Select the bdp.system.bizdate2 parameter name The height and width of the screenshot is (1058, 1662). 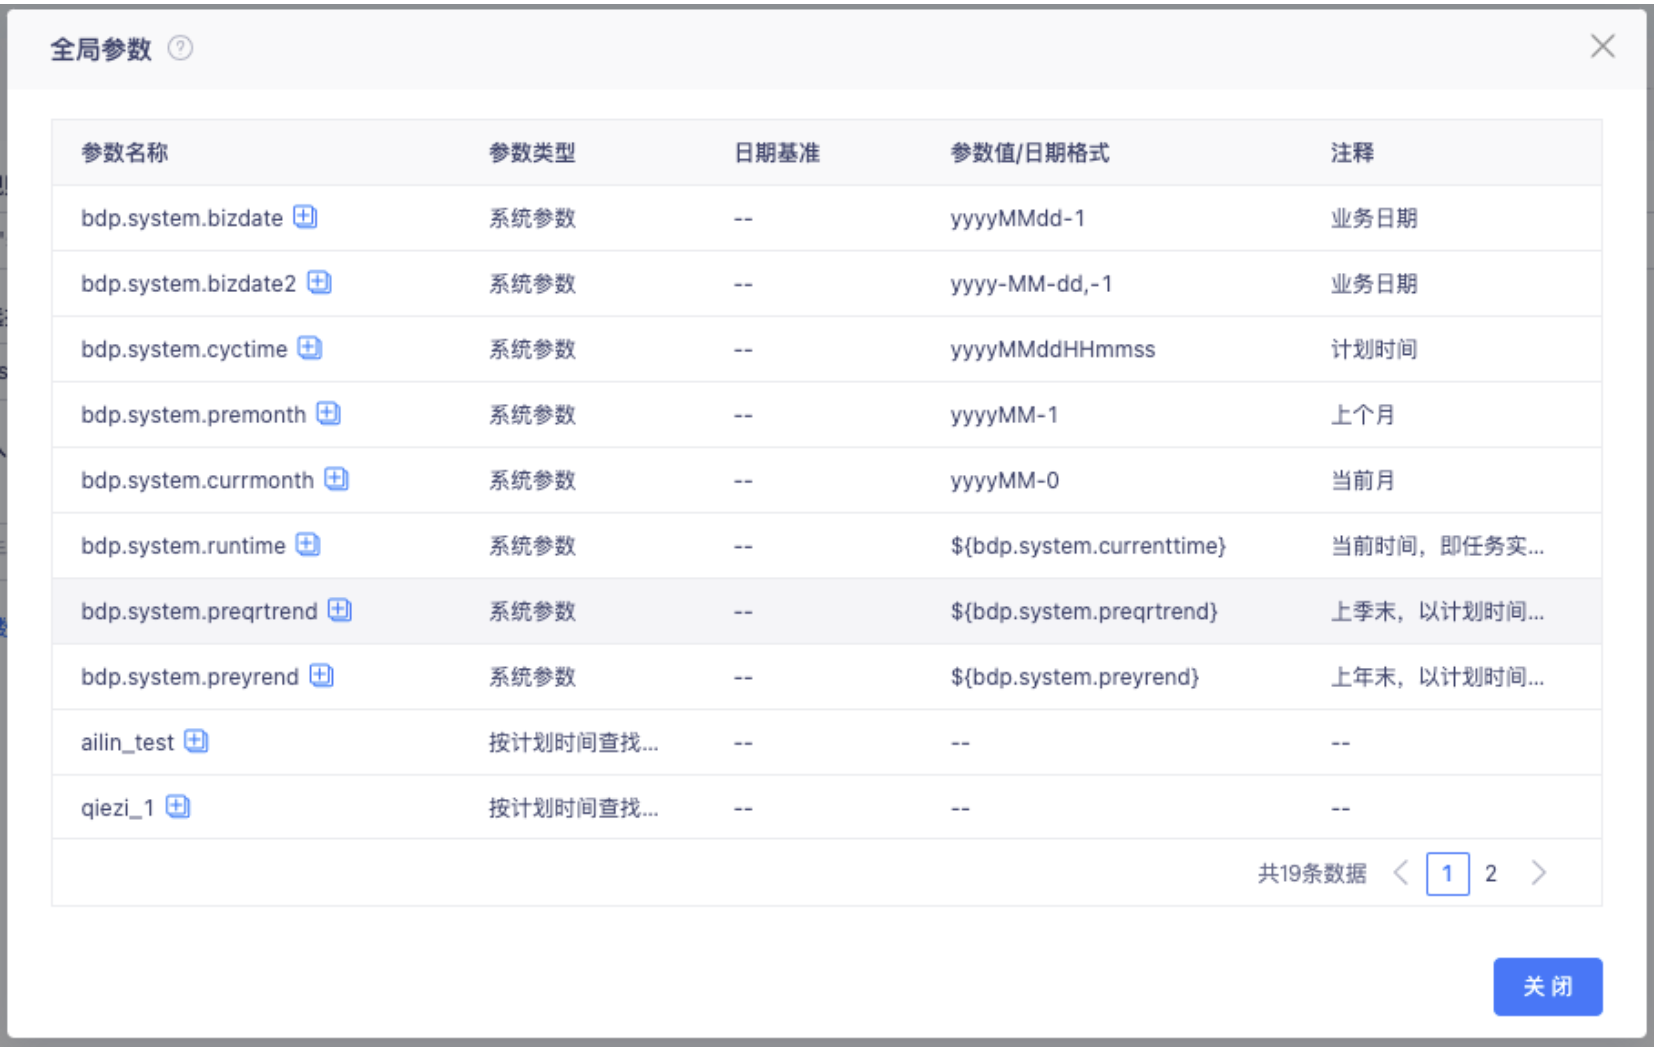[189, 284]
